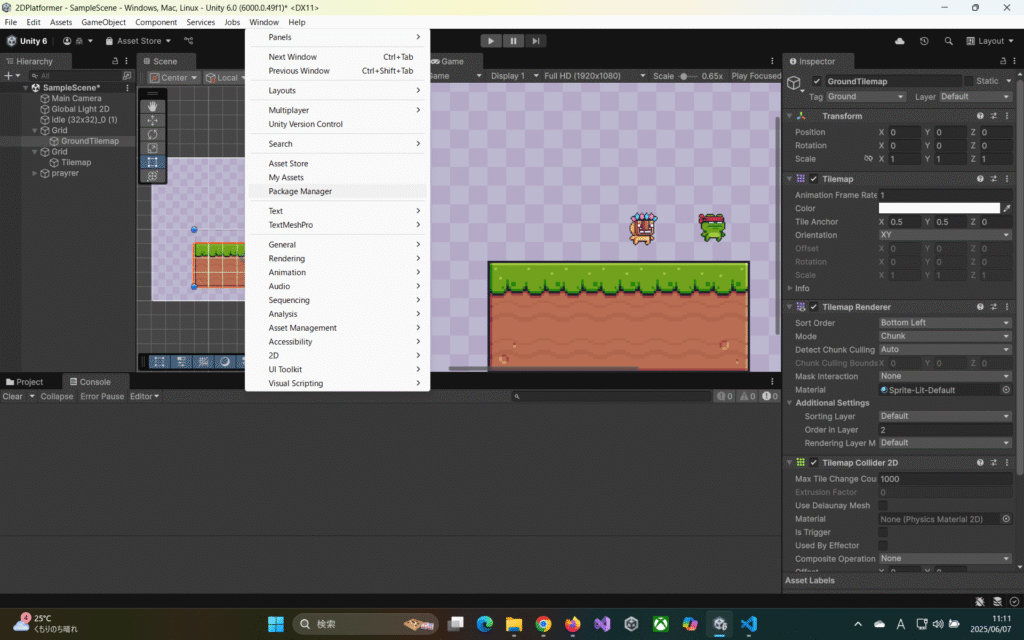Switch to the Project tab
The height and width of the screenshot is (640, 1024).
[x=25, y=382]
